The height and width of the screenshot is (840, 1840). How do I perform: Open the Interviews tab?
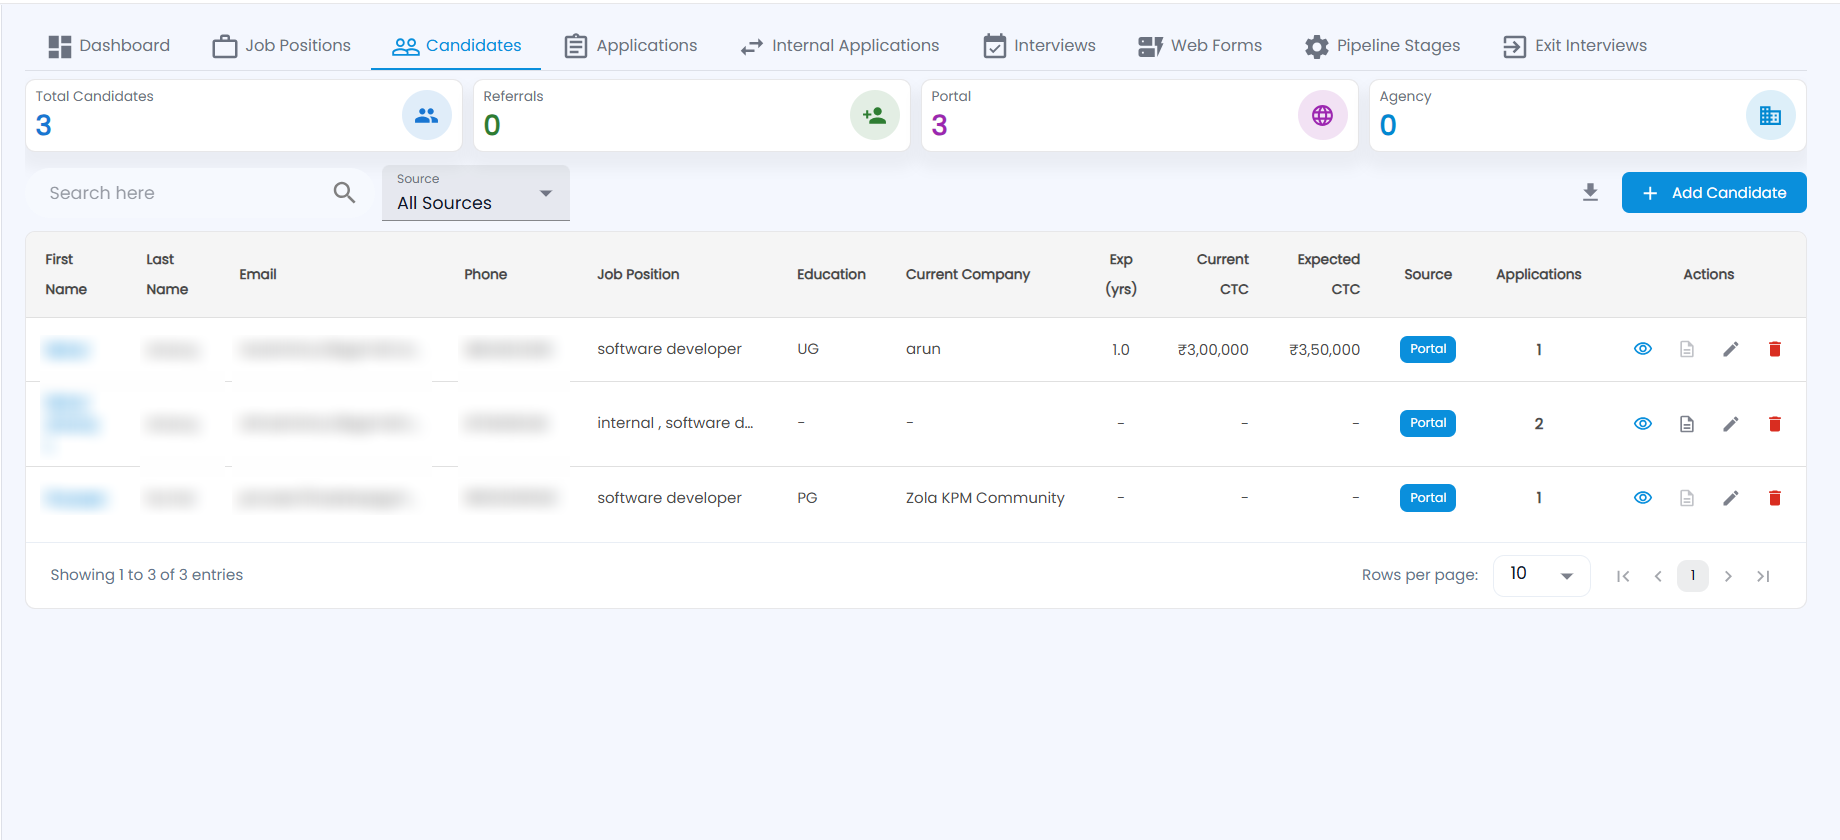pyautogui.click(x=1040, y=46)
